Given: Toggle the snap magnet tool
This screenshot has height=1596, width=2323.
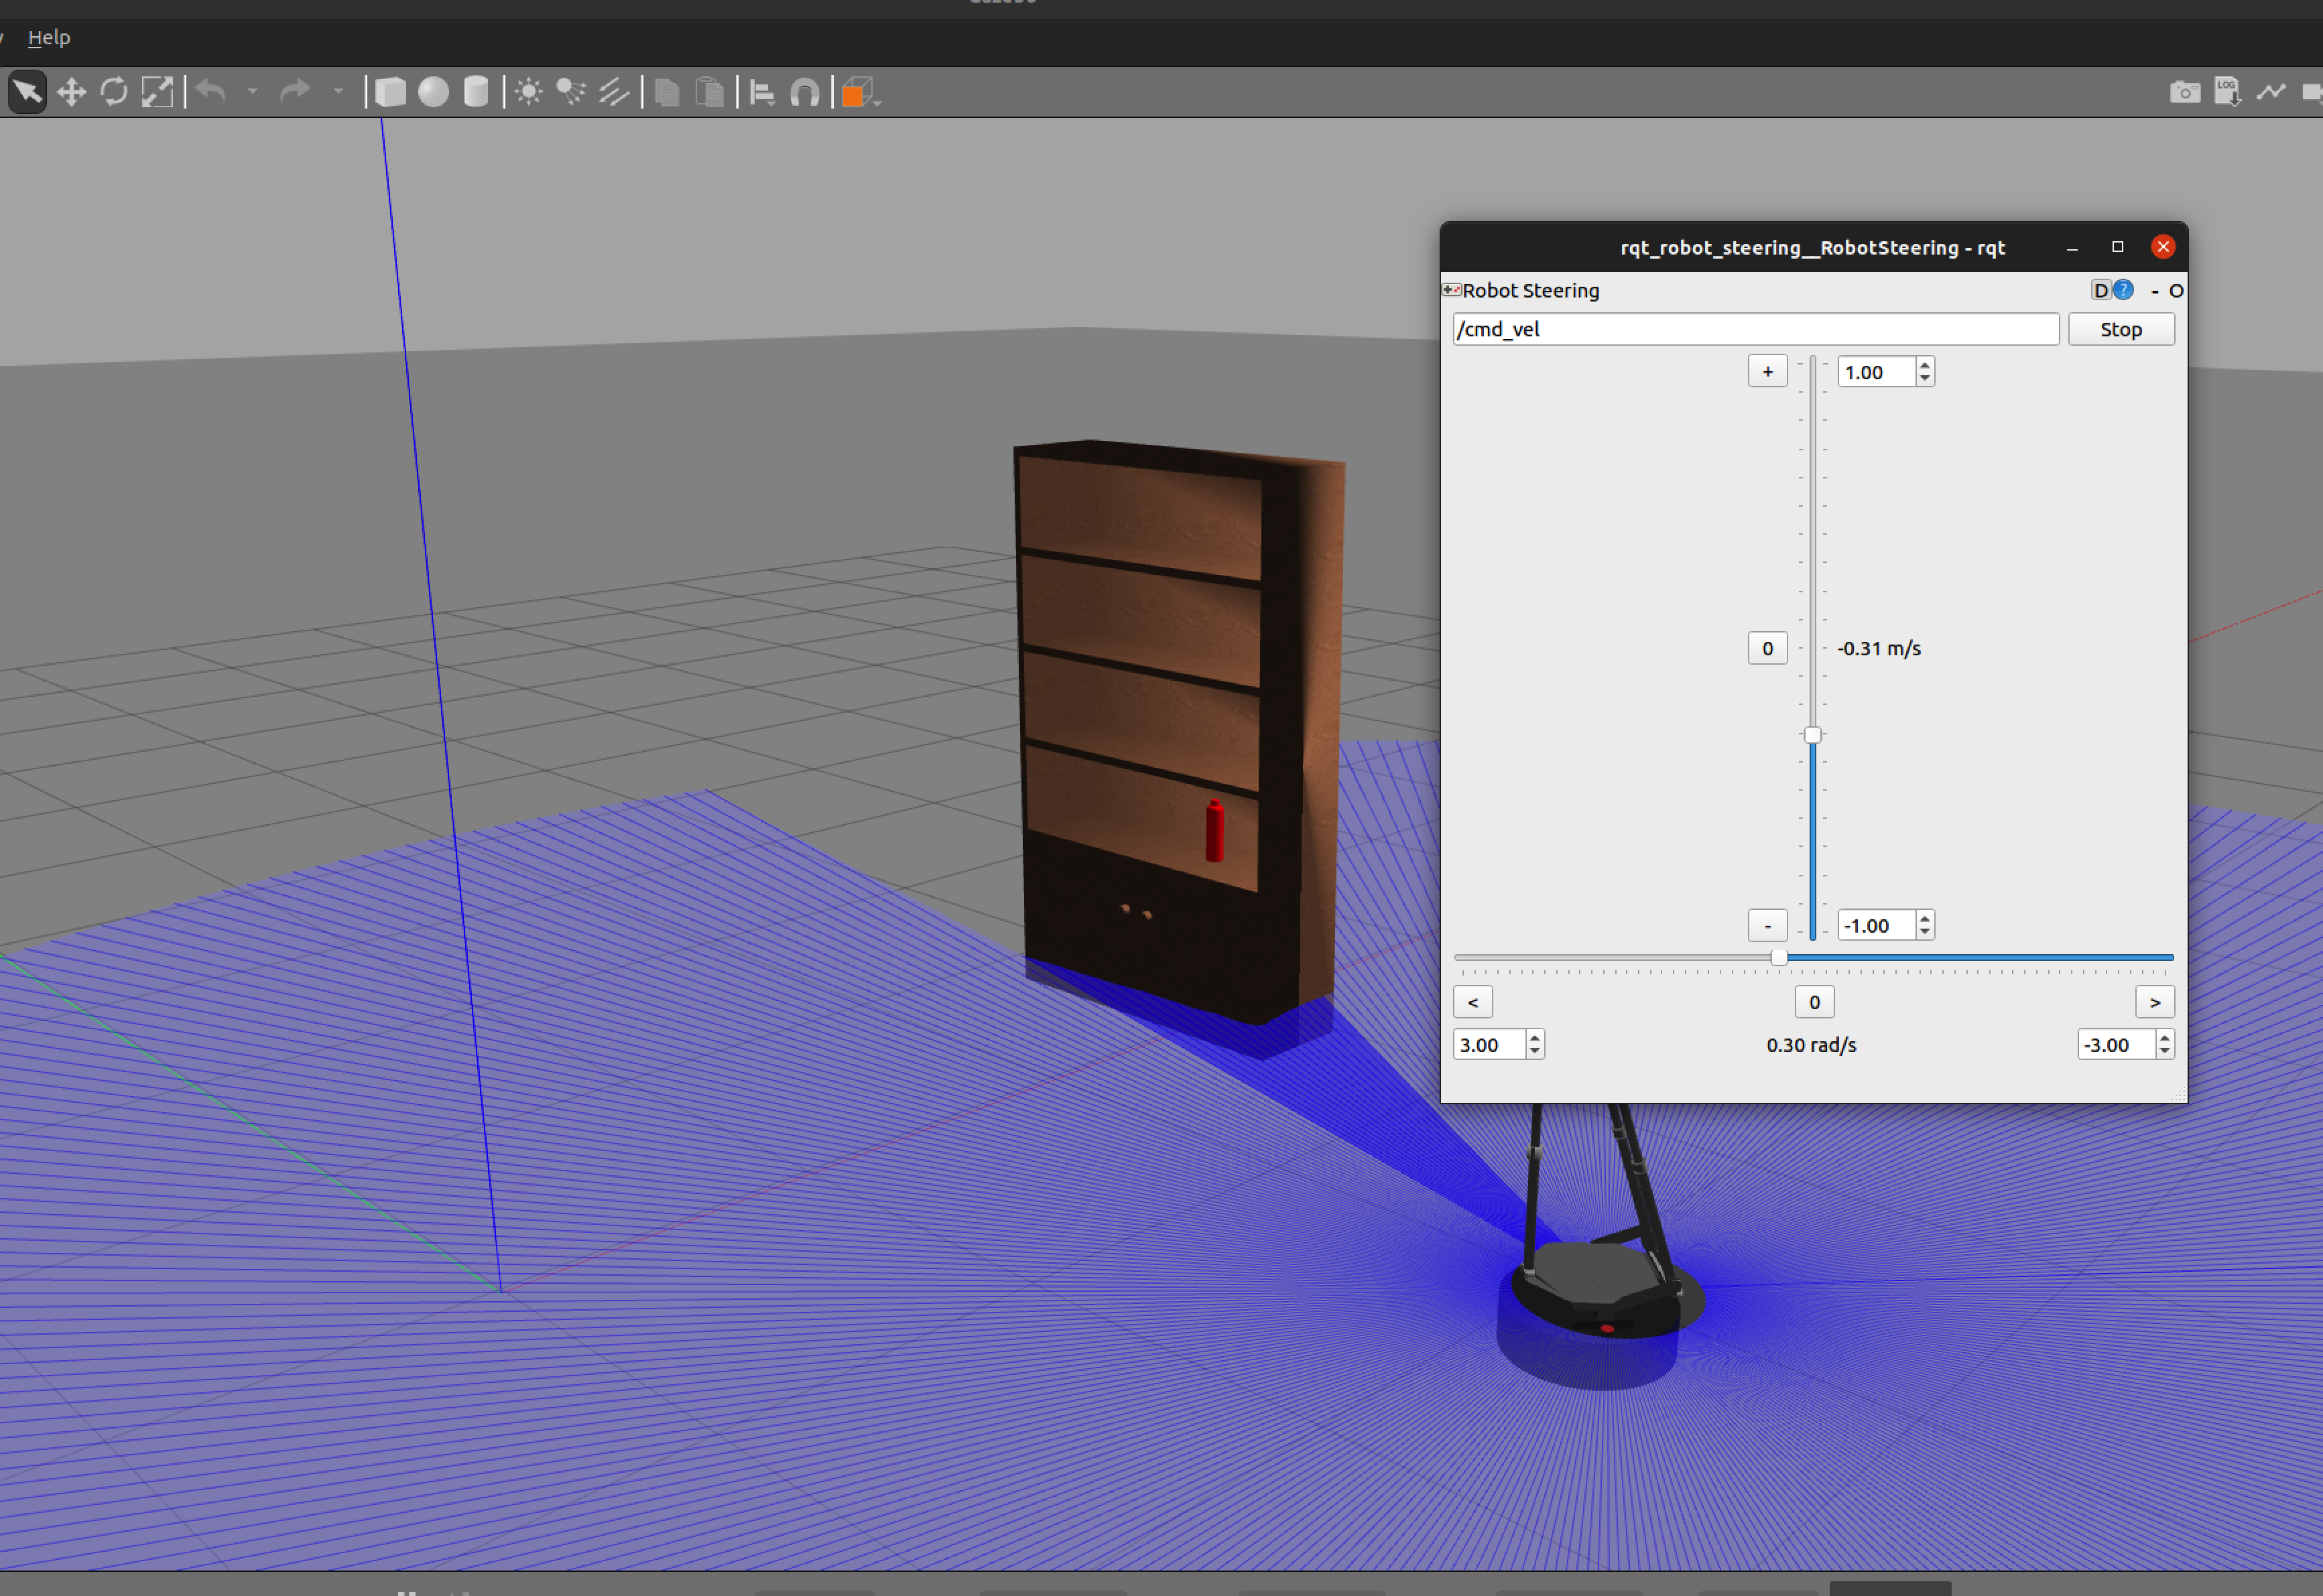Looking at the screenshot, I should pos(805,93).
